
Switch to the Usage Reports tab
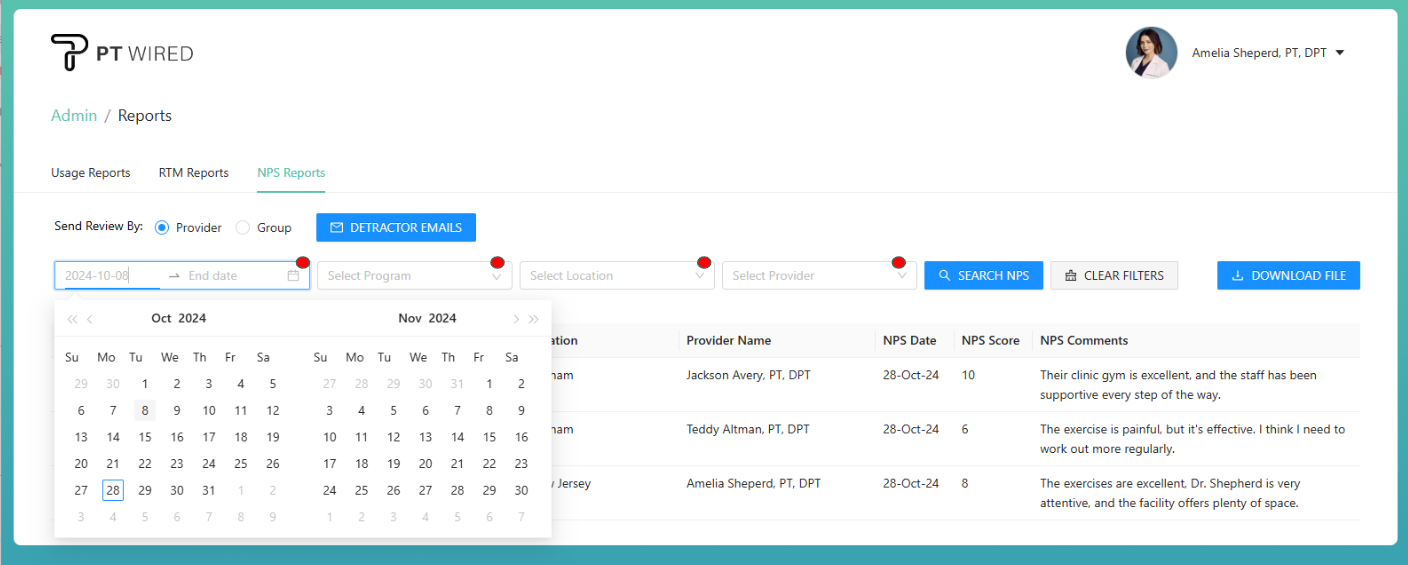(91, 173)
